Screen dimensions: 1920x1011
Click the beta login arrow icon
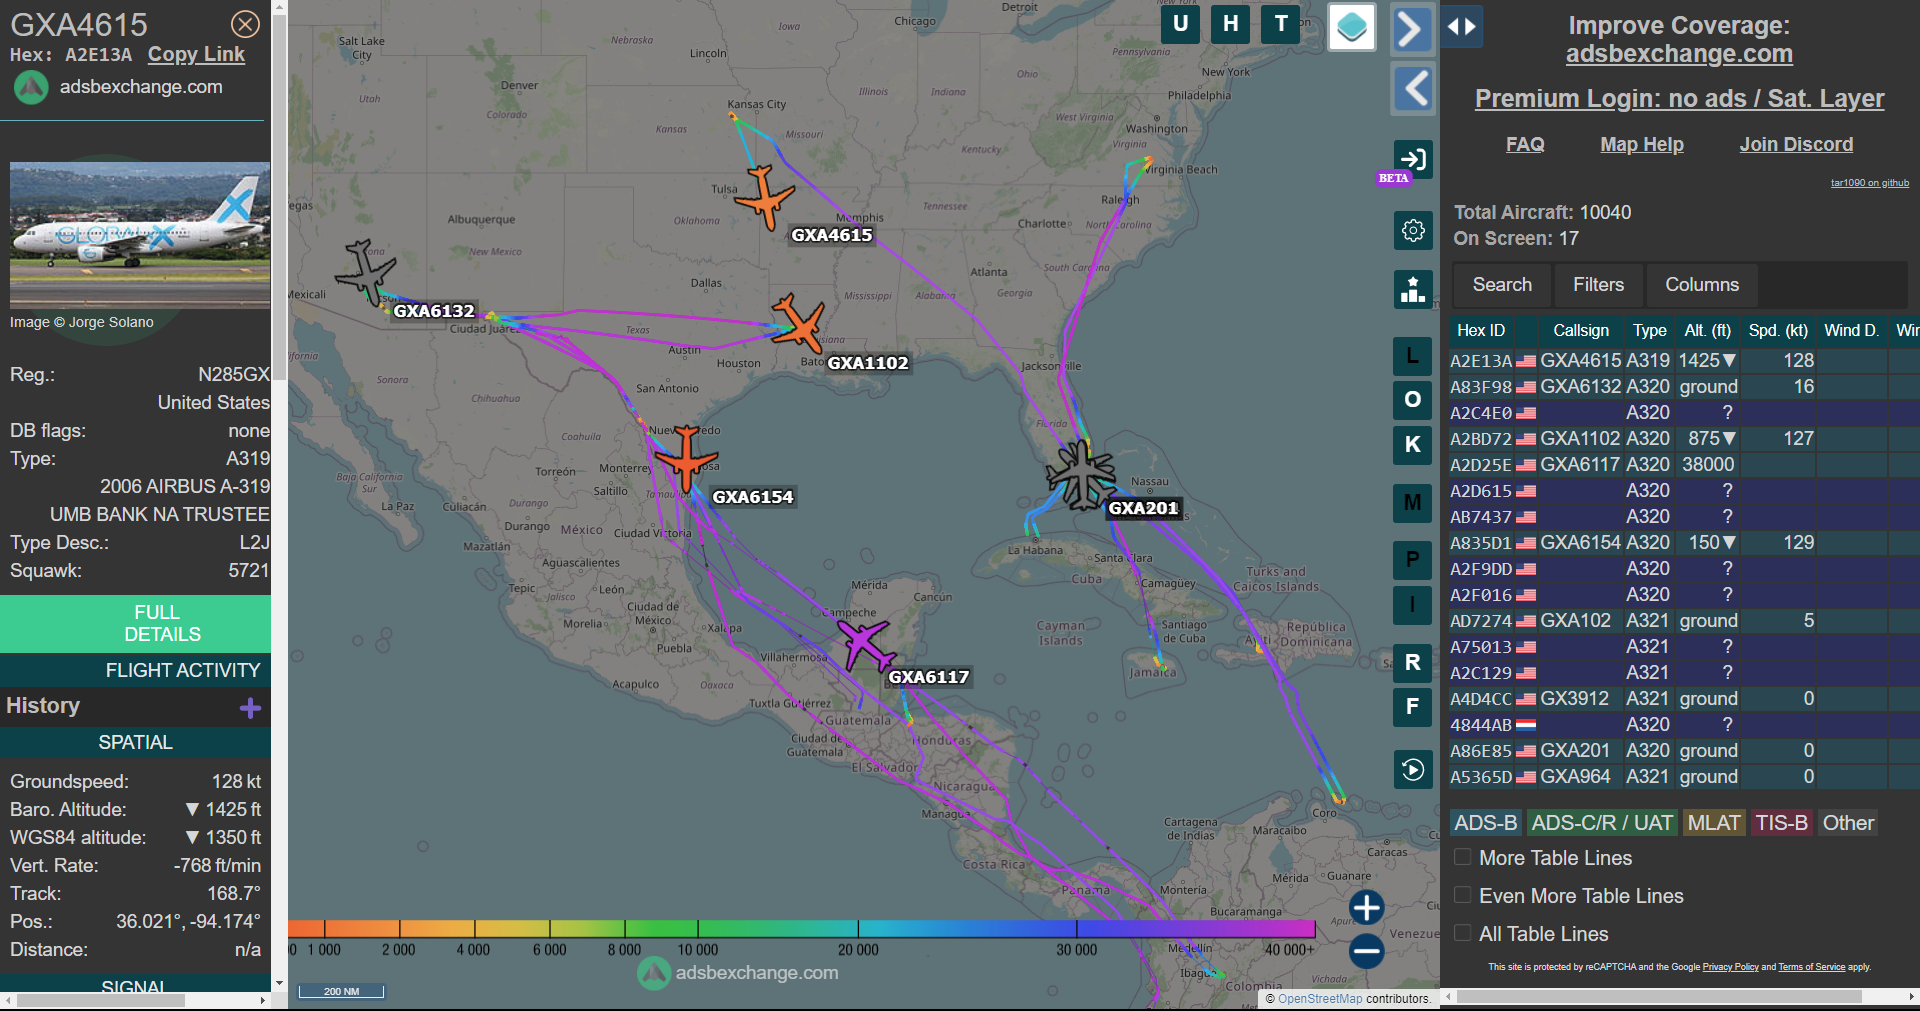click(x=1413, y=159)
